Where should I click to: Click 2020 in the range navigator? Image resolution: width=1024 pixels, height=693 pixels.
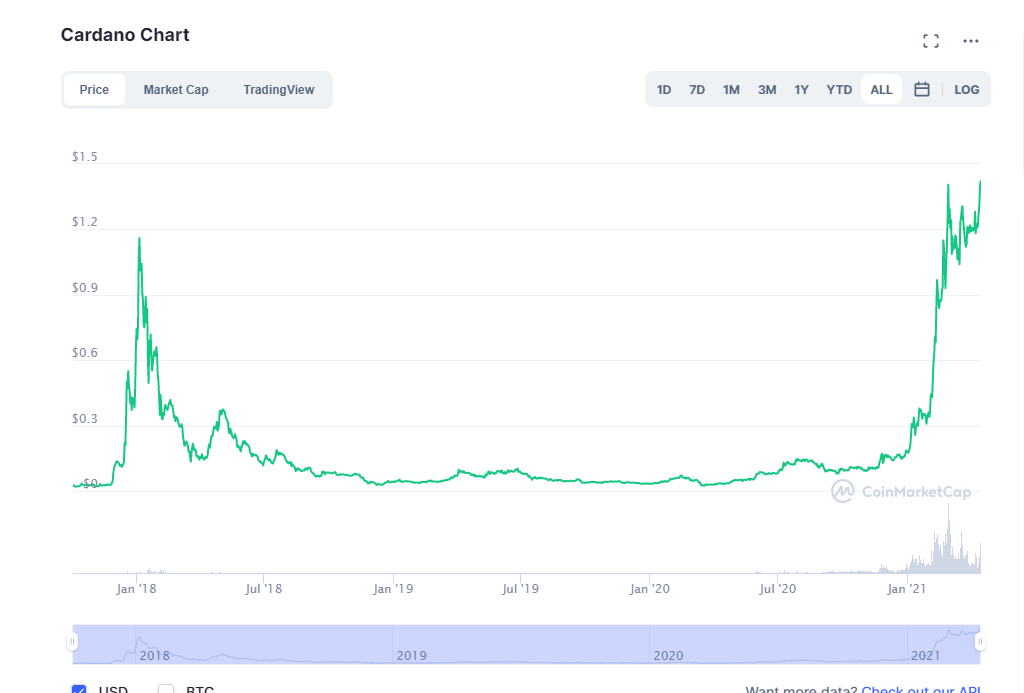pyautogui.click(x=668, y=655)
